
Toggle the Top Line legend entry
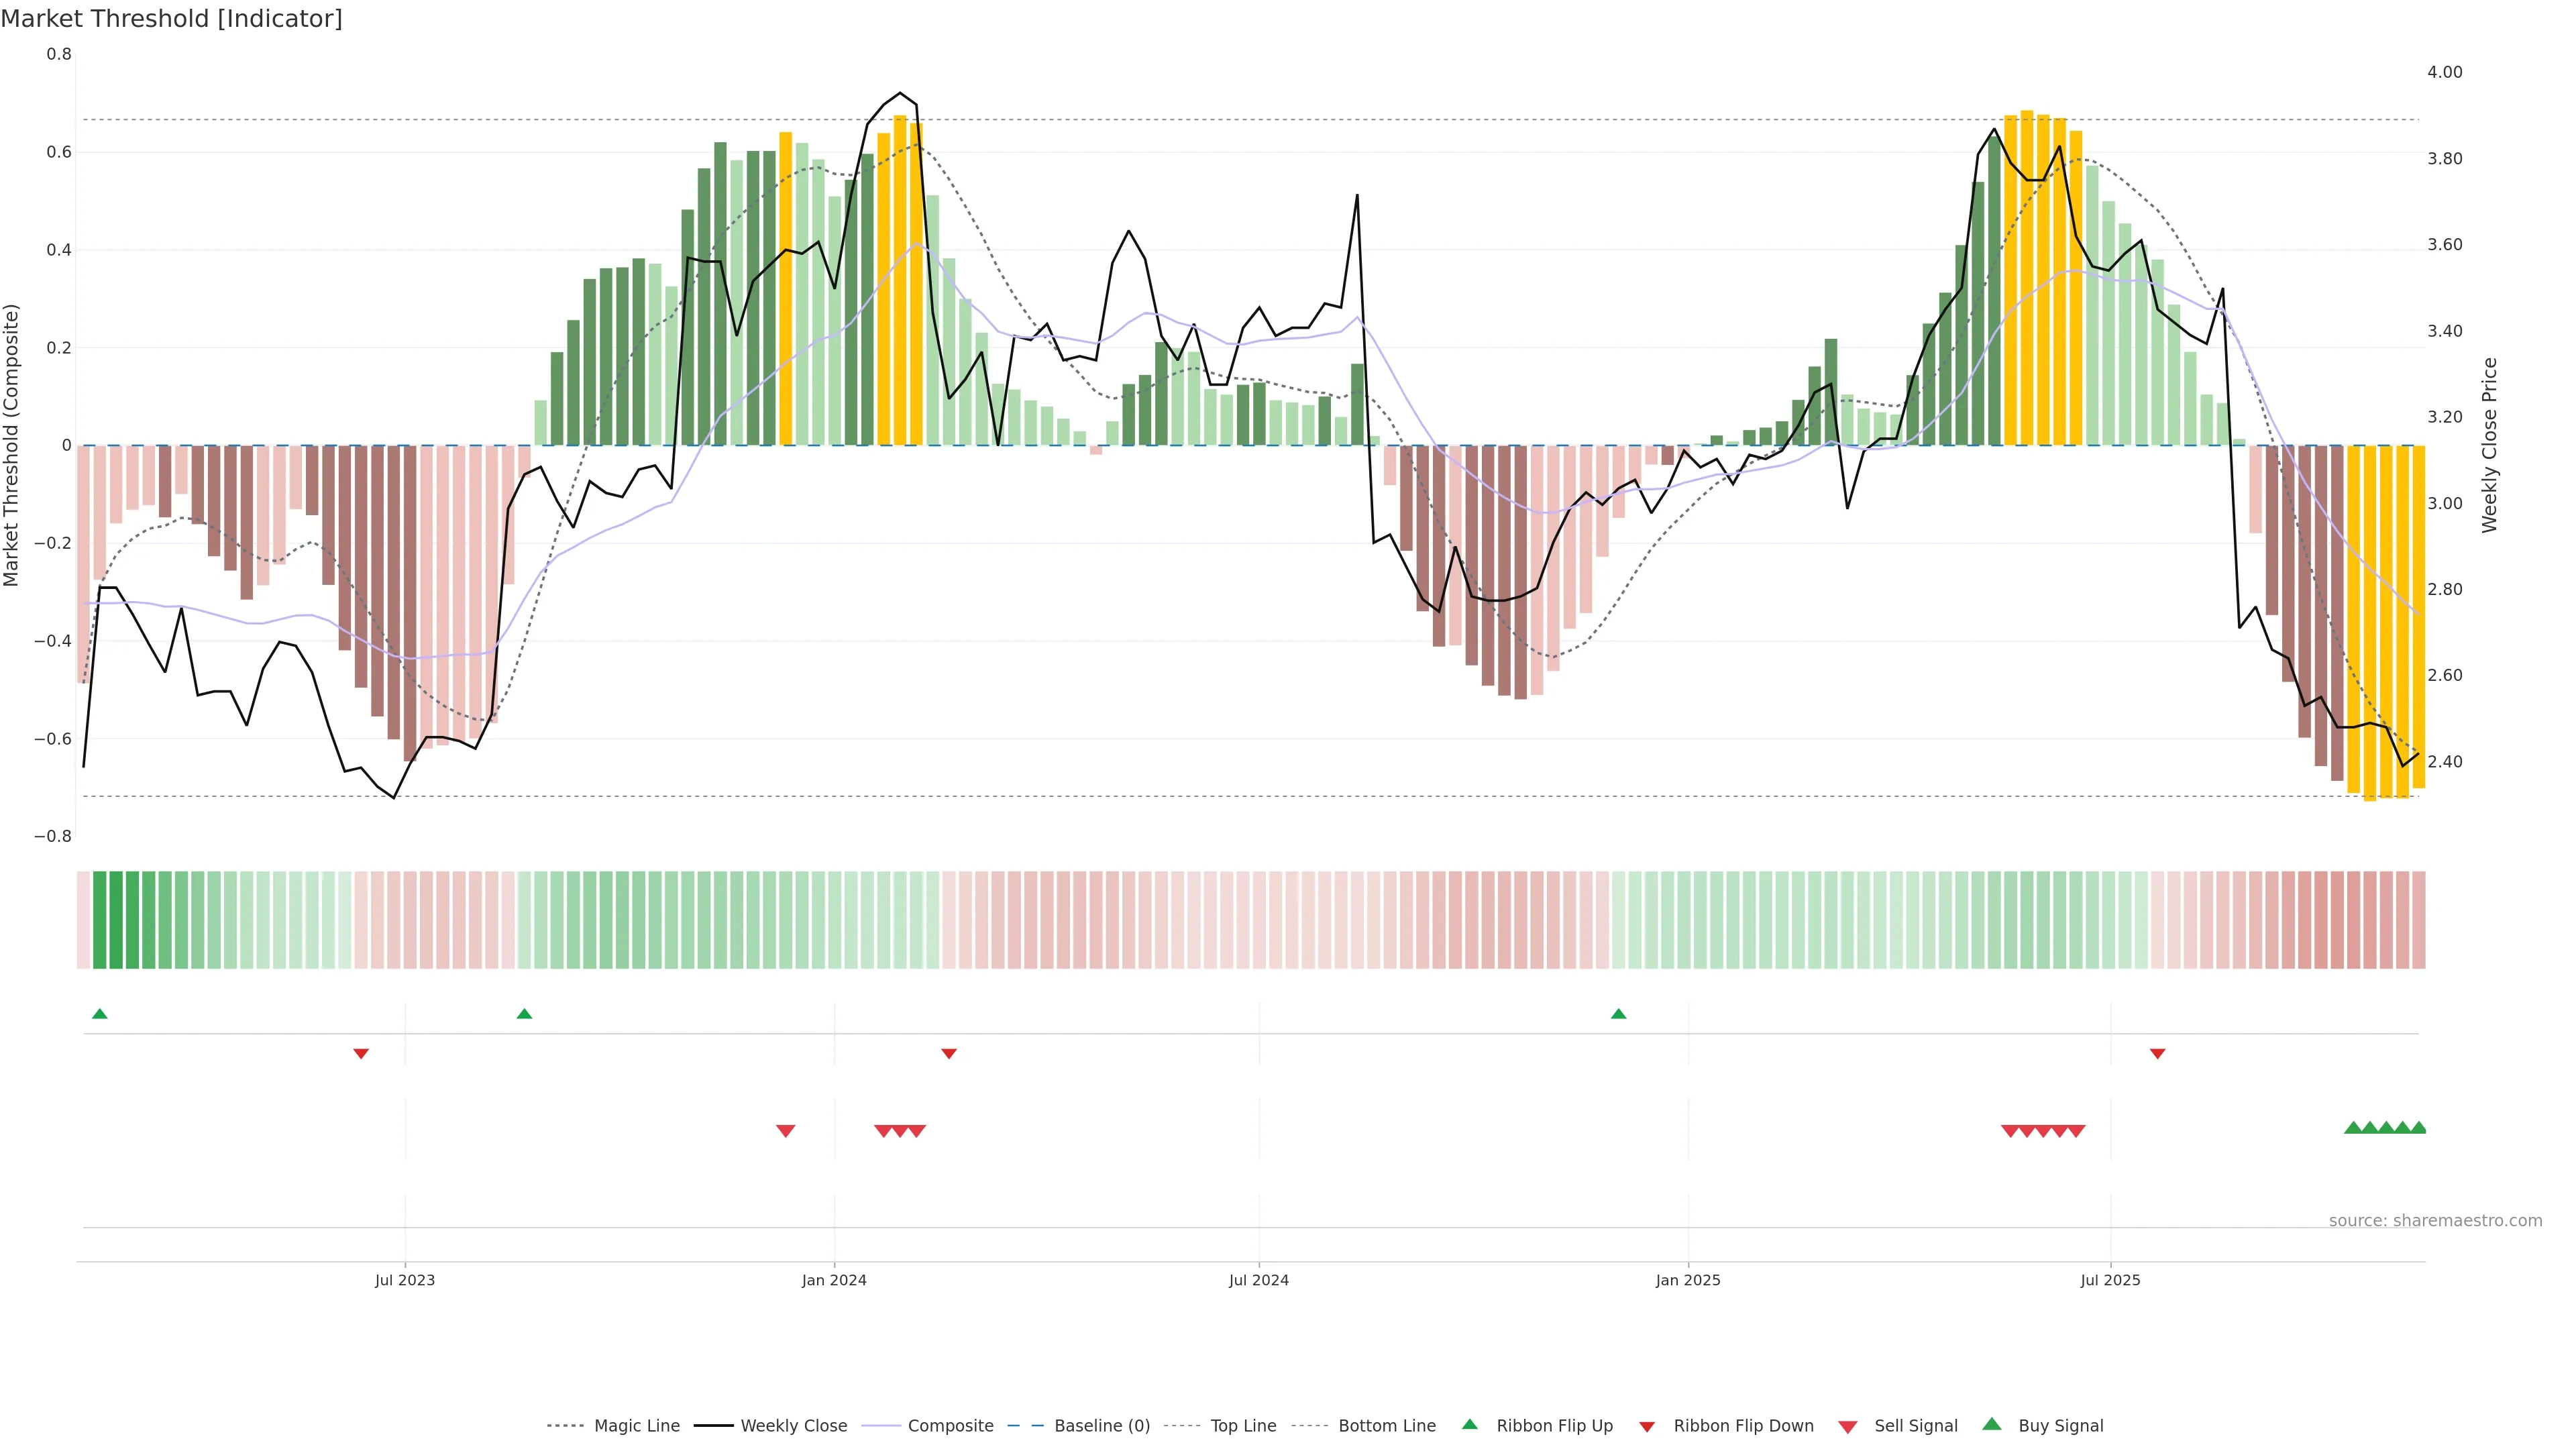point(1243,1426)
